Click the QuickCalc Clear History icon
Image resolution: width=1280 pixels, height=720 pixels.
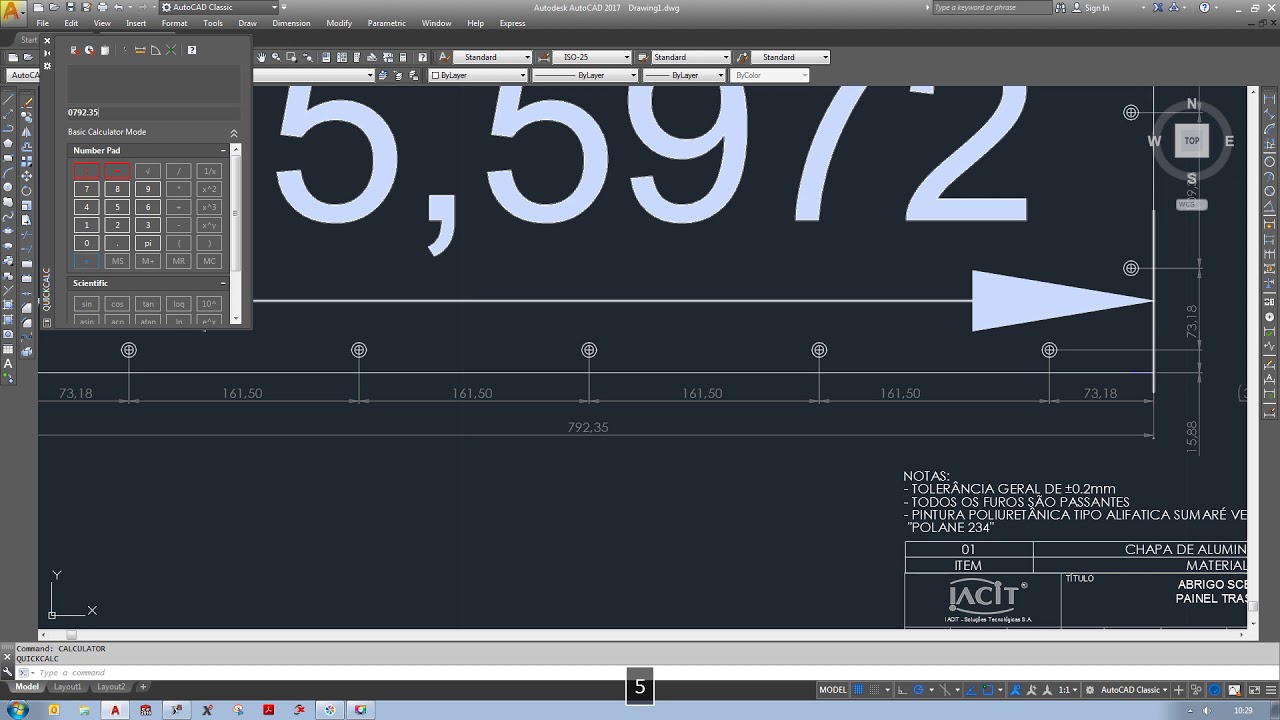[89, 50]
